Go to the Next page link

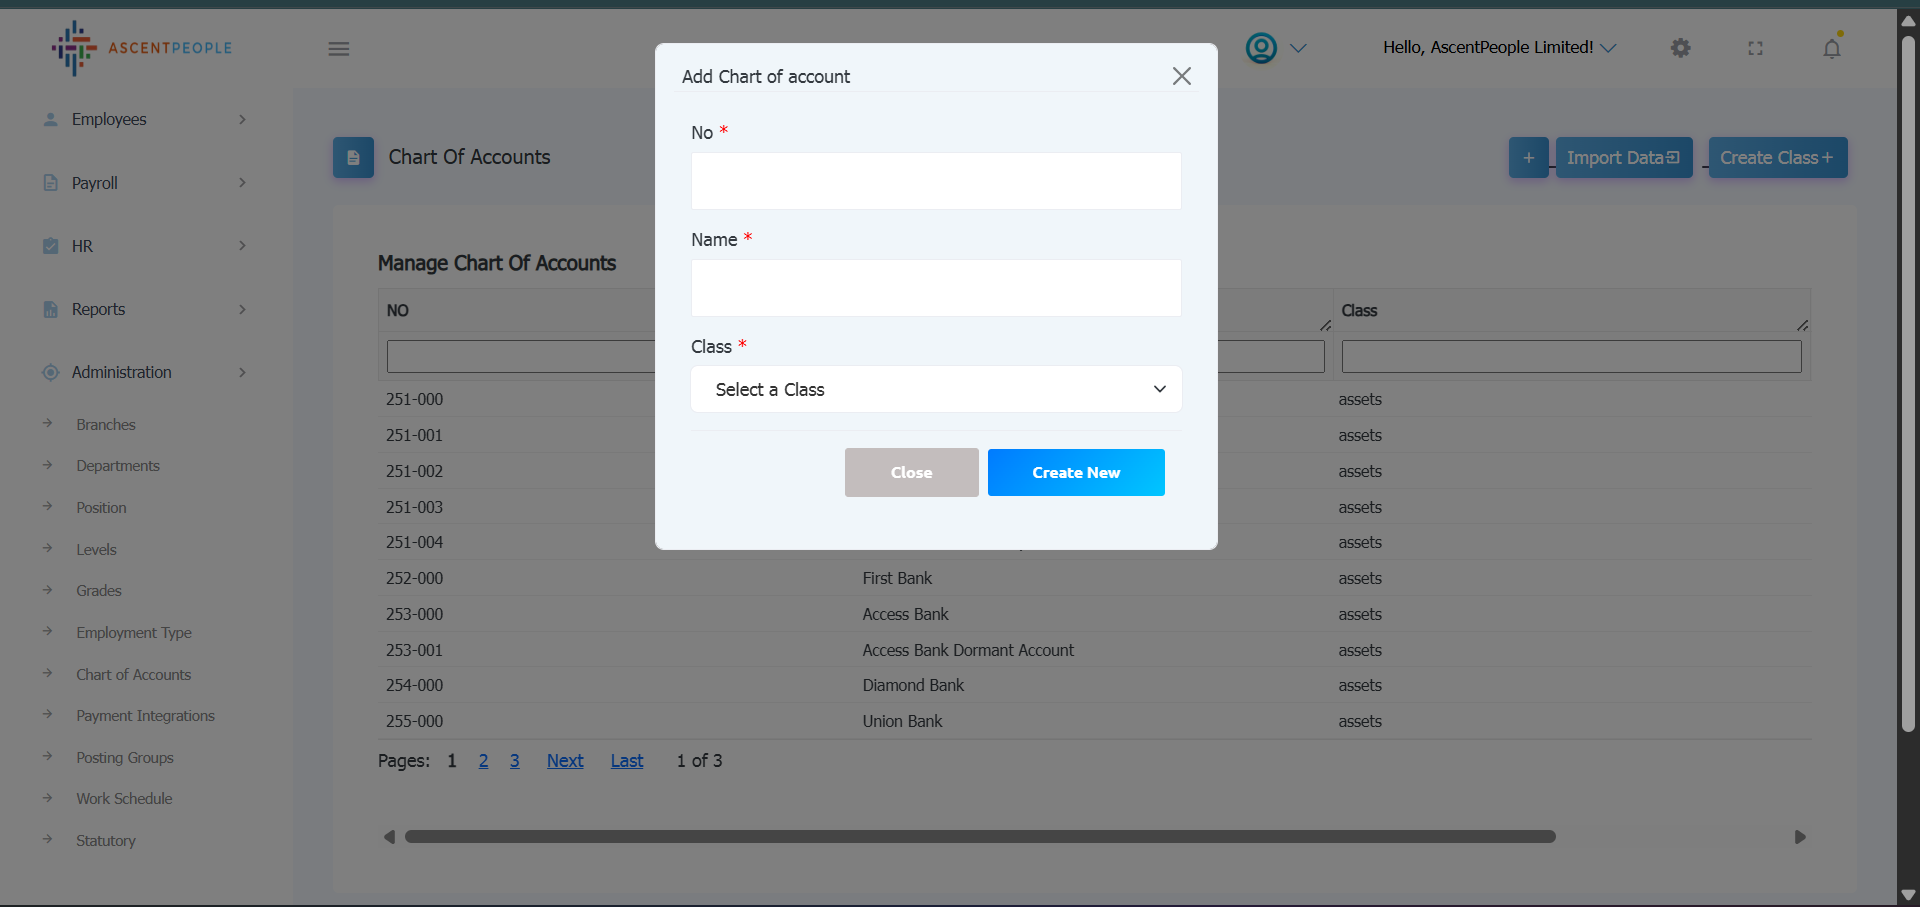coord(565,761)
